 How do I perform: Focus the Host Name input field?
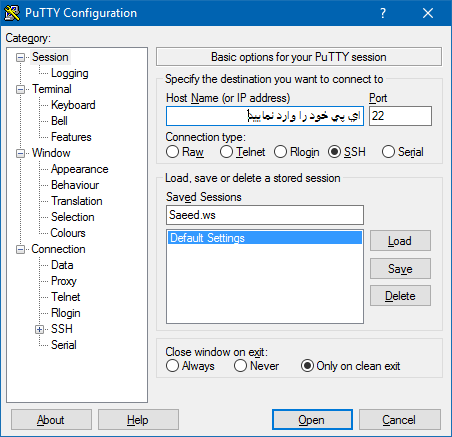tap(265, 116)
